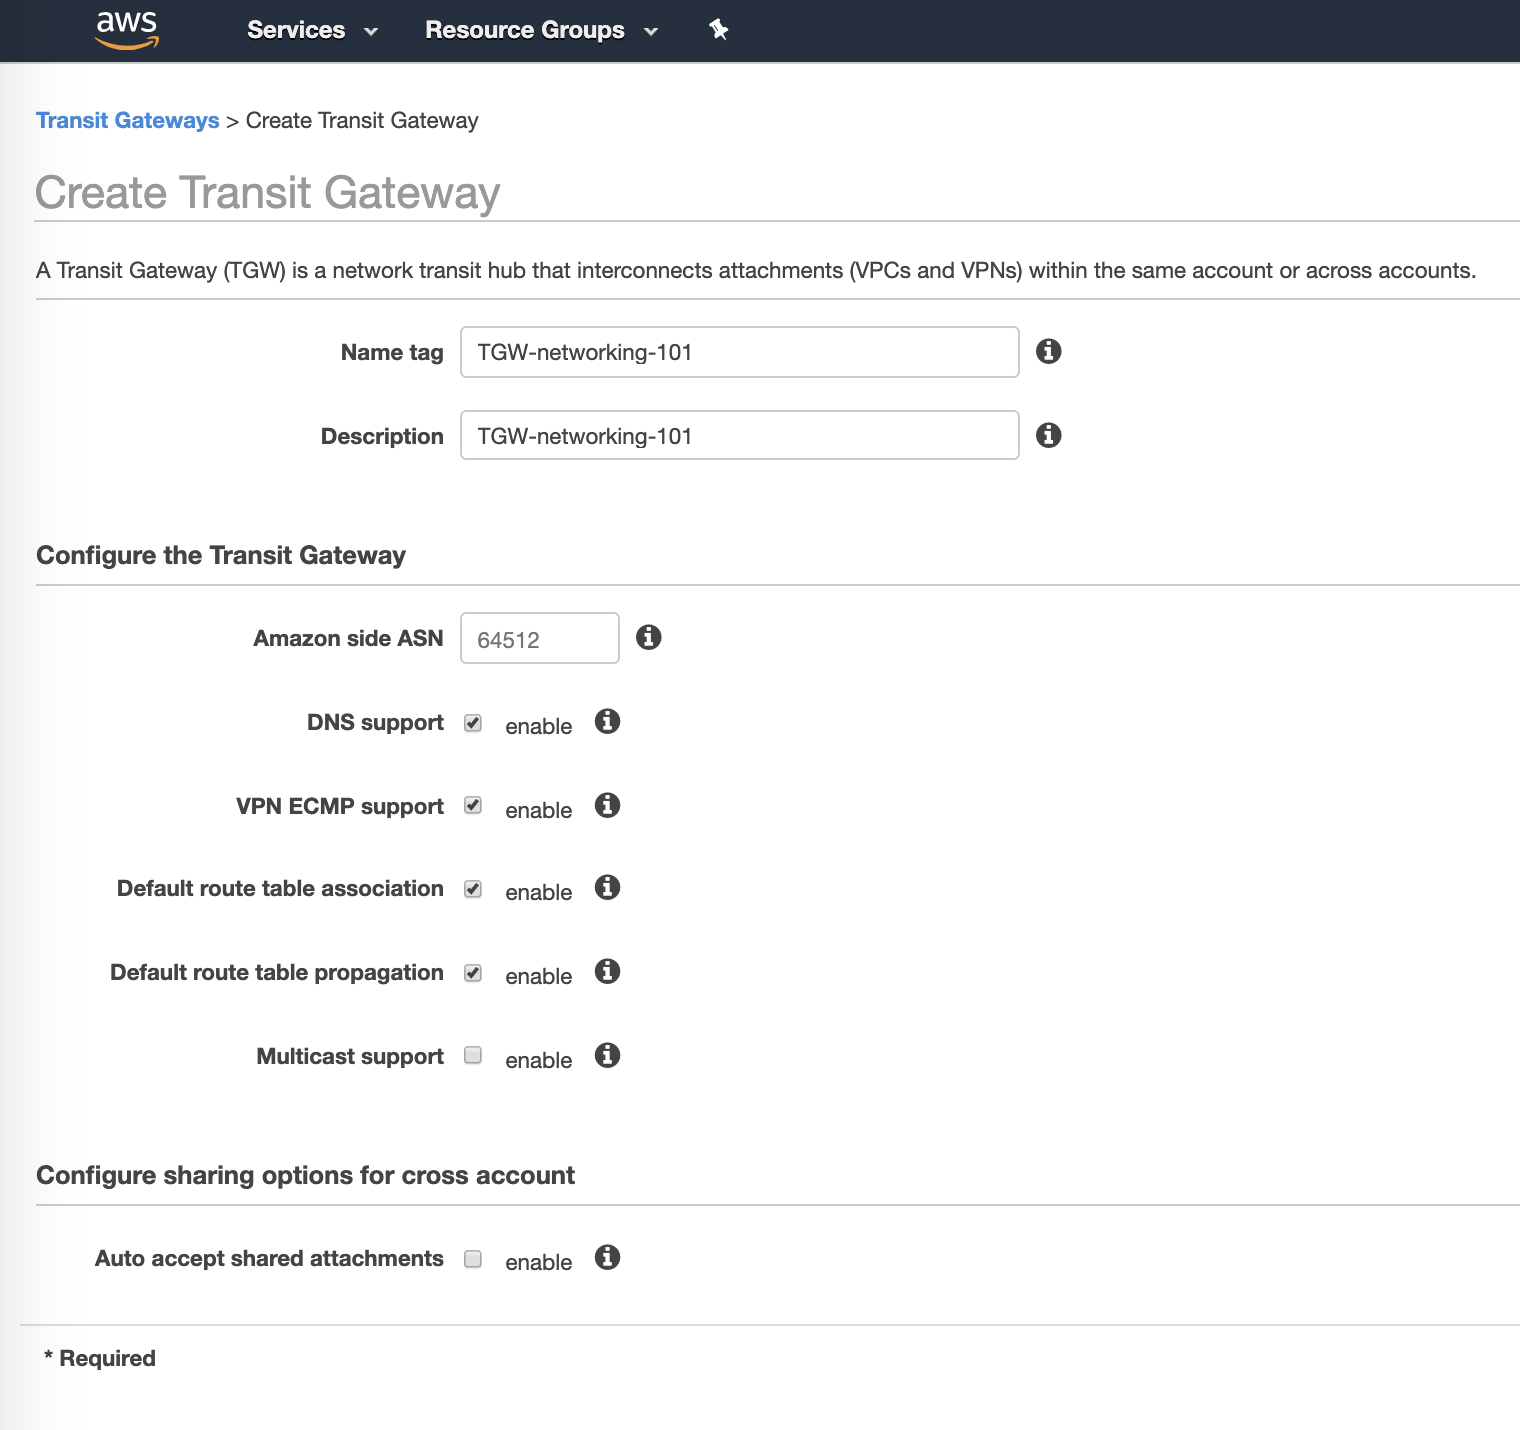Open DNS support info icon
The height and width of the screenshot is (1430, 1520).
tap(607, 721)
